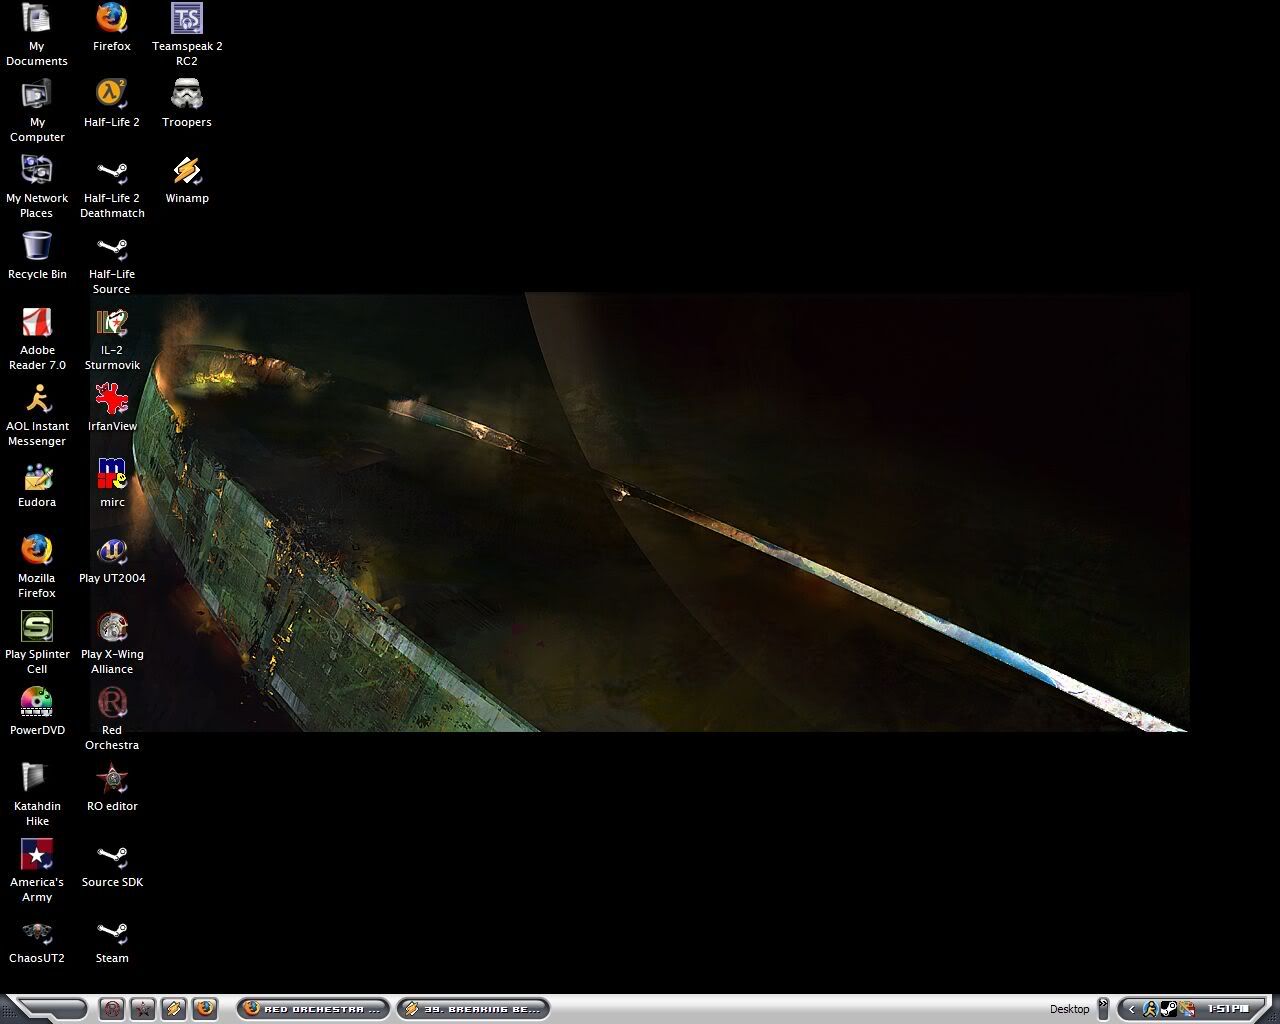Select the Teamspeak 2 RC2 icon
This screenshot has width=1280, height=1024.
(187, 35)
